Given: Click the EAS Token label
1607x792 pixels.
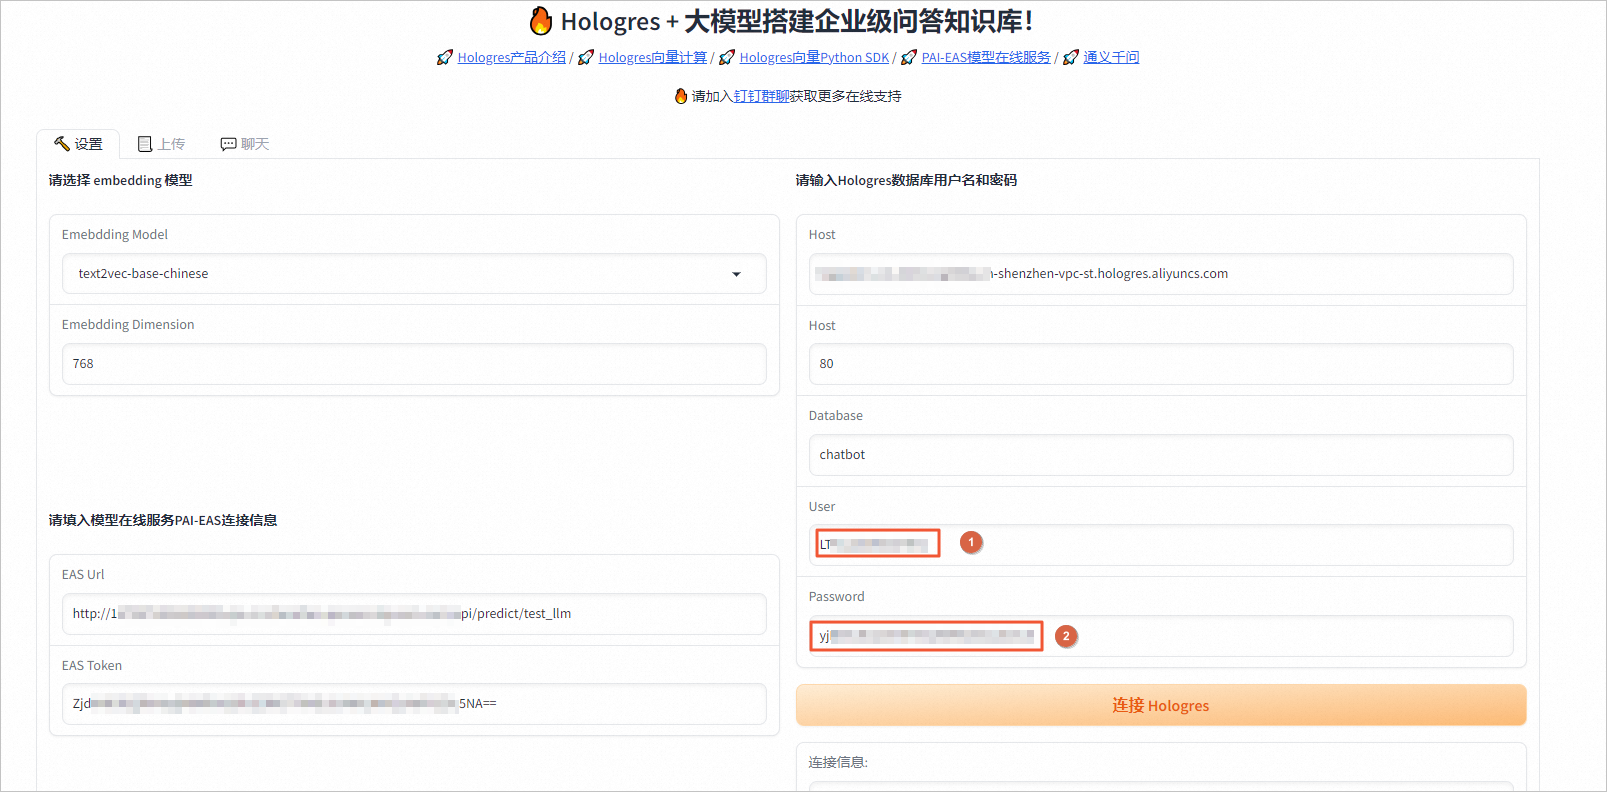Looking at the screenshot, I should pyautogui.click(x=92, y=666).
